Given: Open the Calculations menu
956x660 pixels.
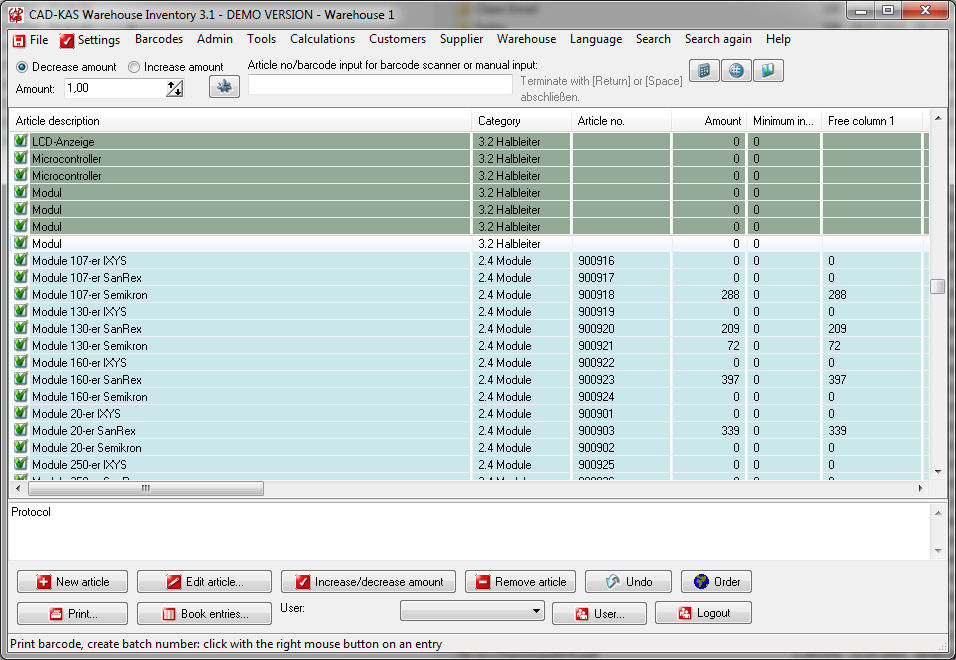Looking at the screenshot, I should [322, 40].
